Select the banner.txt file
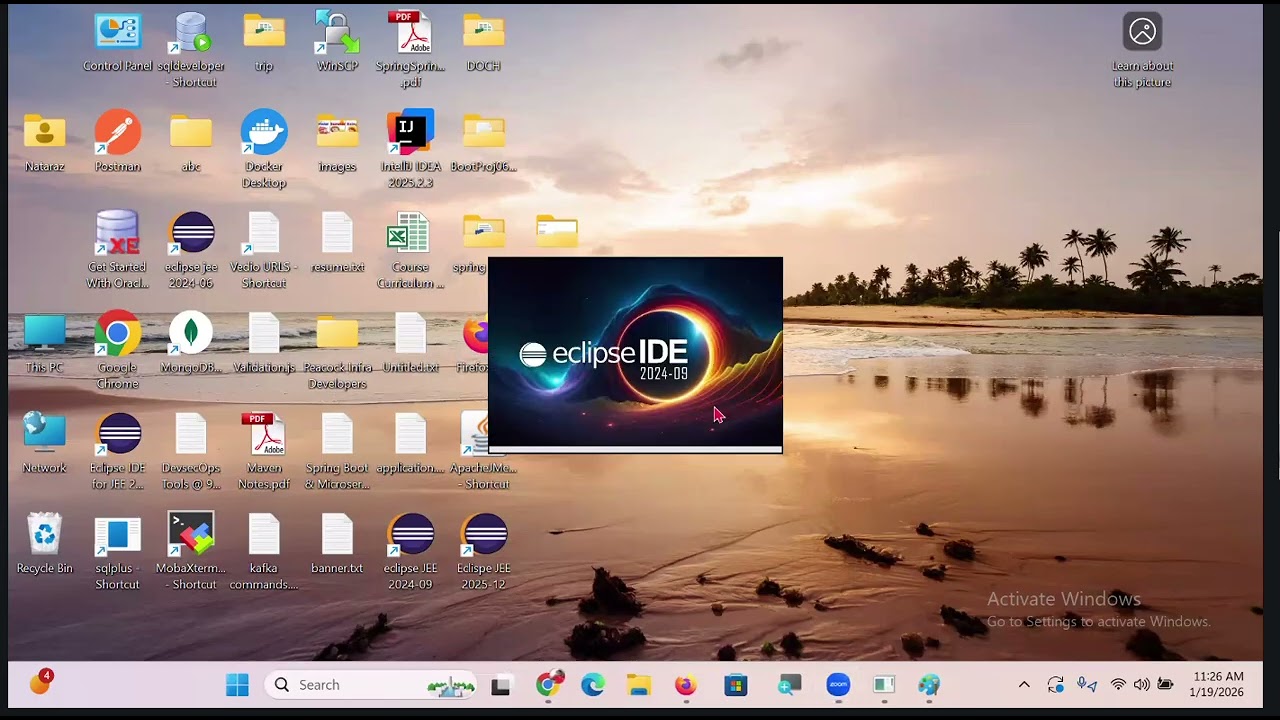The width and height of the screenshot is (1280, 720). point(337,543)
